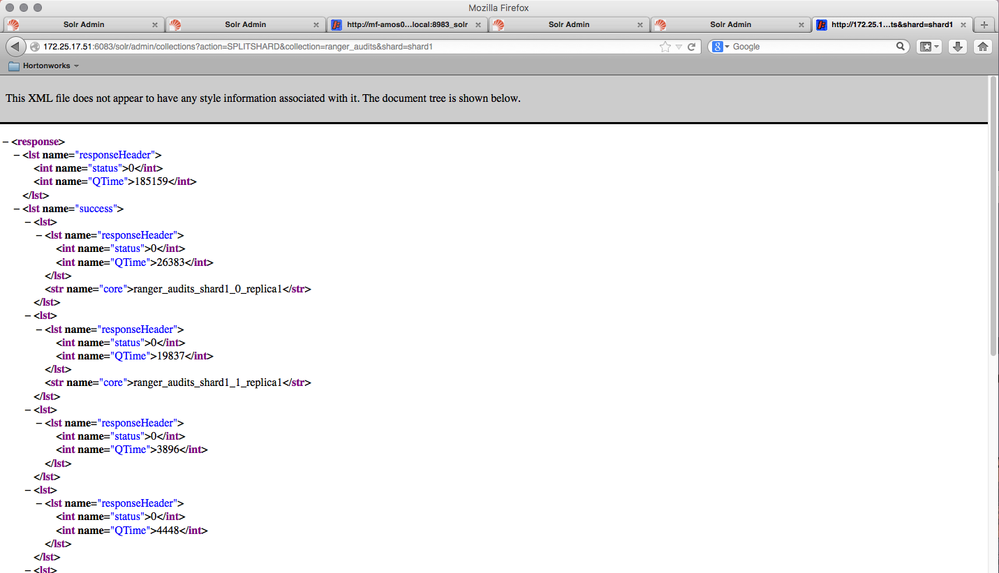Click the site identity globe icon

click(35, 47)
